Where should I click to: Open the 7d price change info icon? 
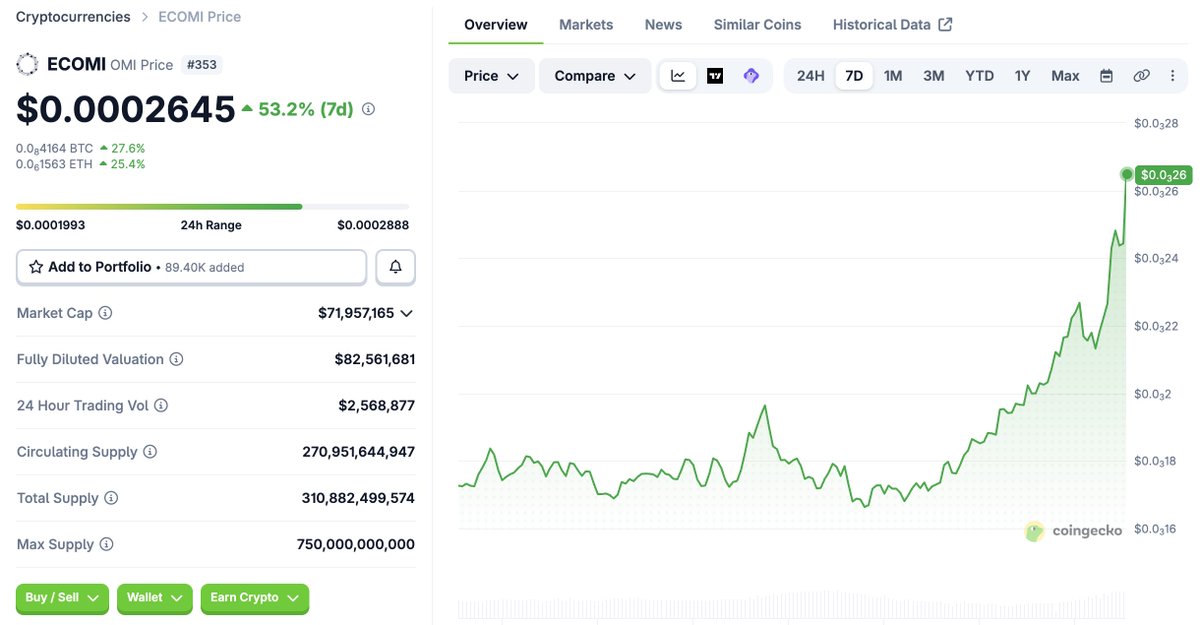[x=369, y=109]
